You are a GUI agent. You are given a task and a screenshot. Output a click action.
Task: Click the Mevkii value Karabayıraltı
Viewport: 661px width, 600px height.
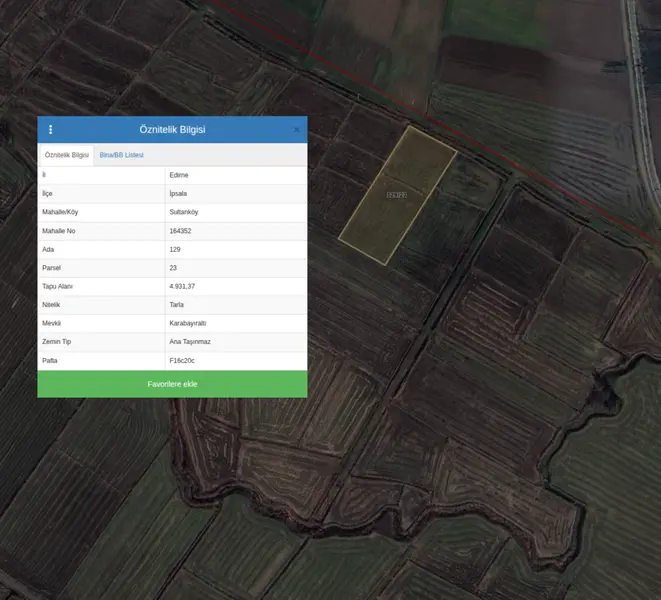[x=188, y=323]
